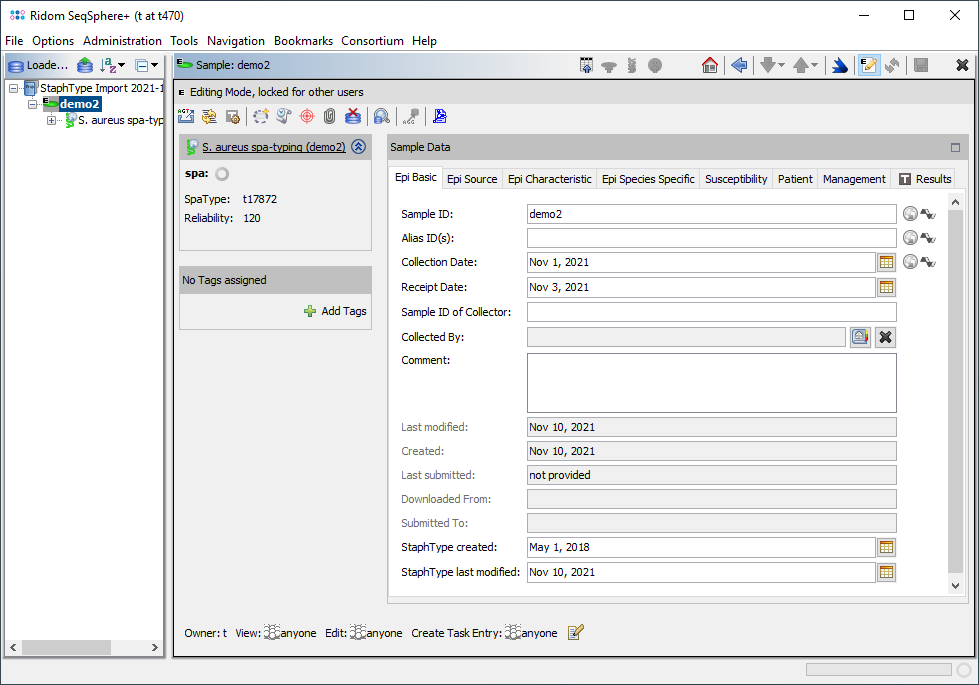Open the Receipt Date calendar picker
This screenshot has height=685, width=979.
[x=886, y=287]
